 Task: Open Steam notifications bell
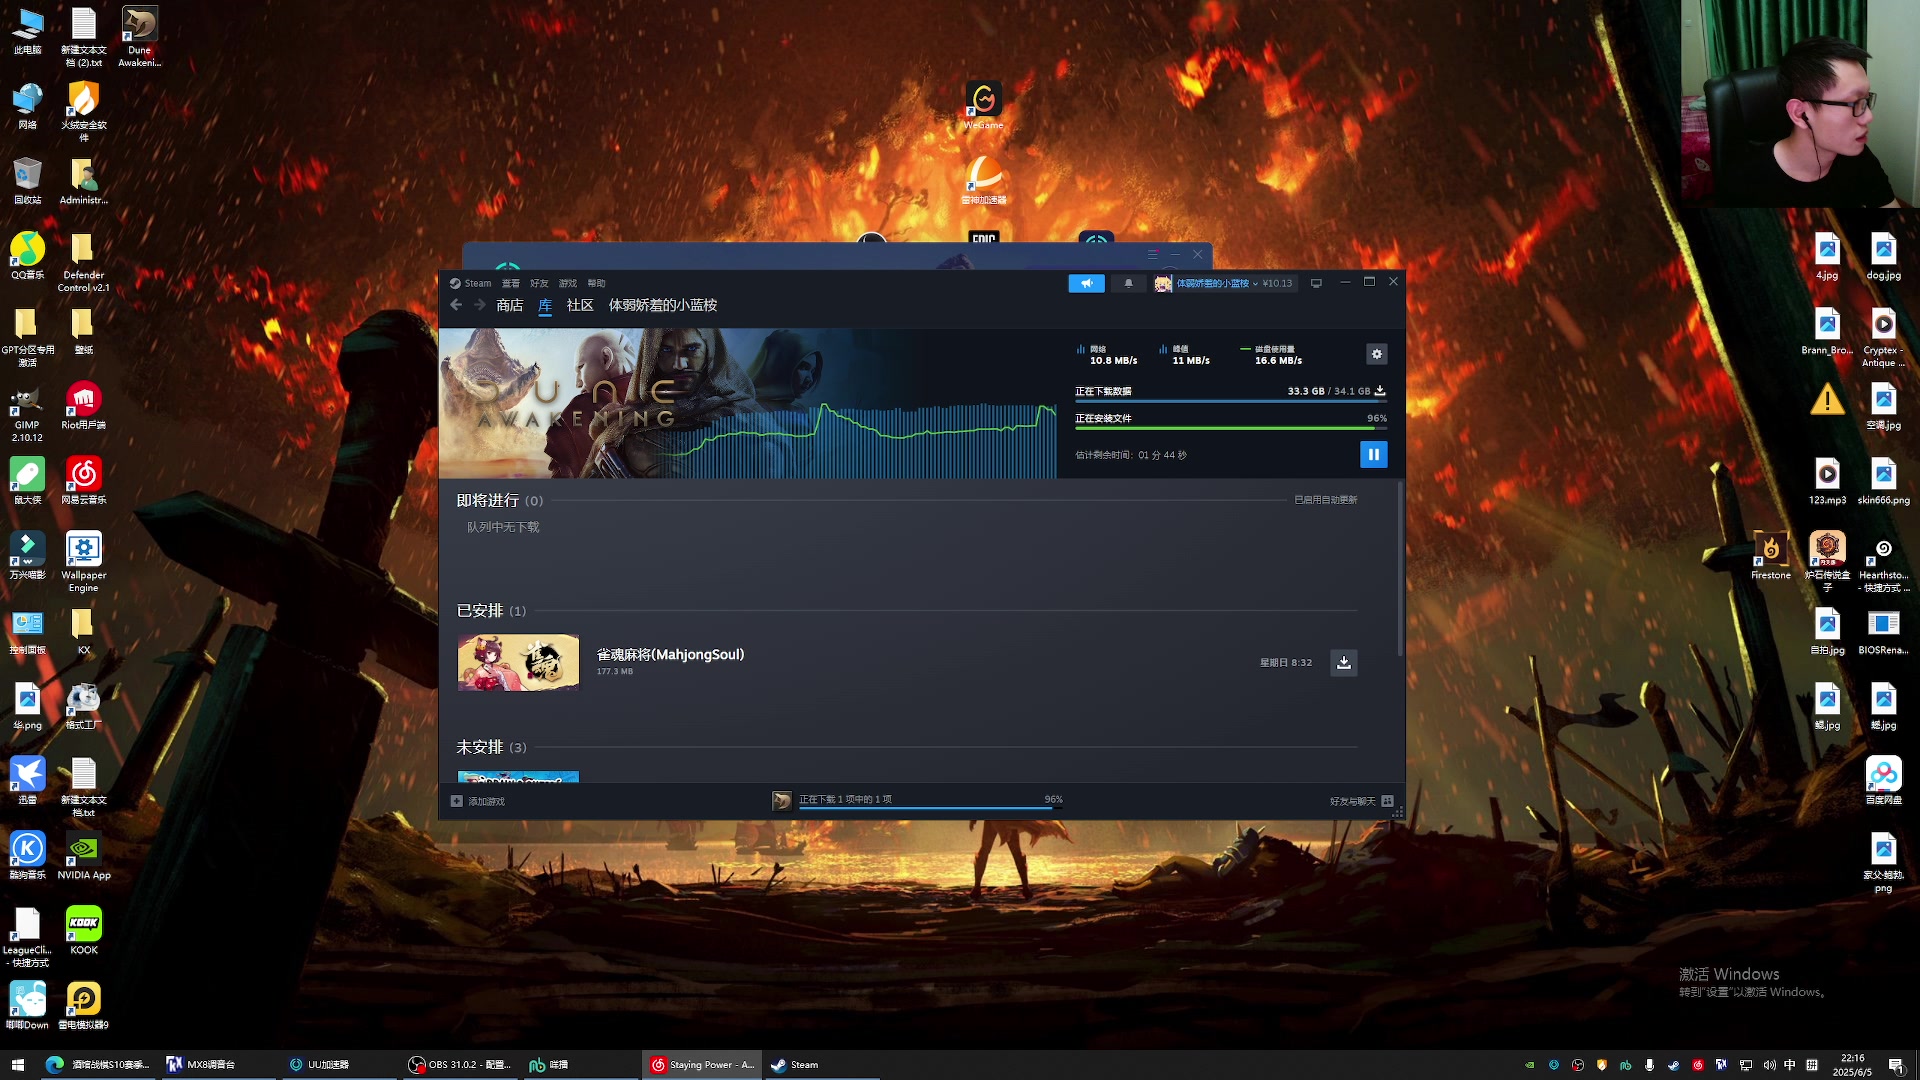pyautogui.click(x=1128, y=283)
